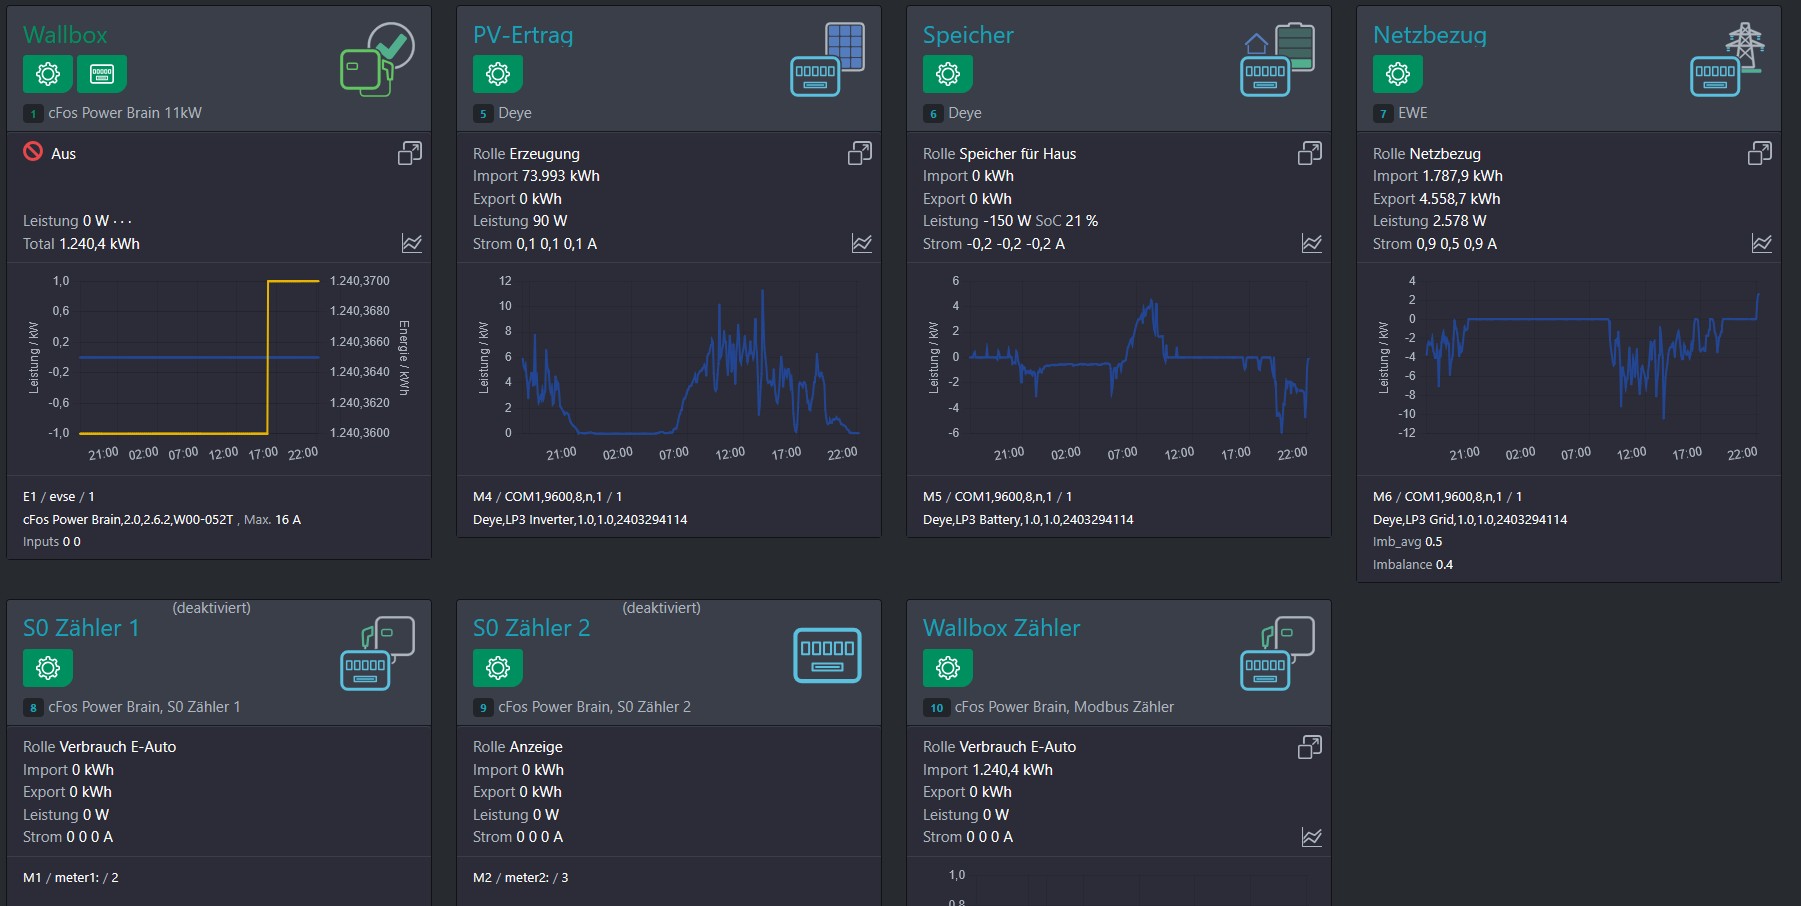Viewport: 1801px width, 906px height.
Task: Click Speicher 'SoC 21 %' value
Action: (1066, 221)
